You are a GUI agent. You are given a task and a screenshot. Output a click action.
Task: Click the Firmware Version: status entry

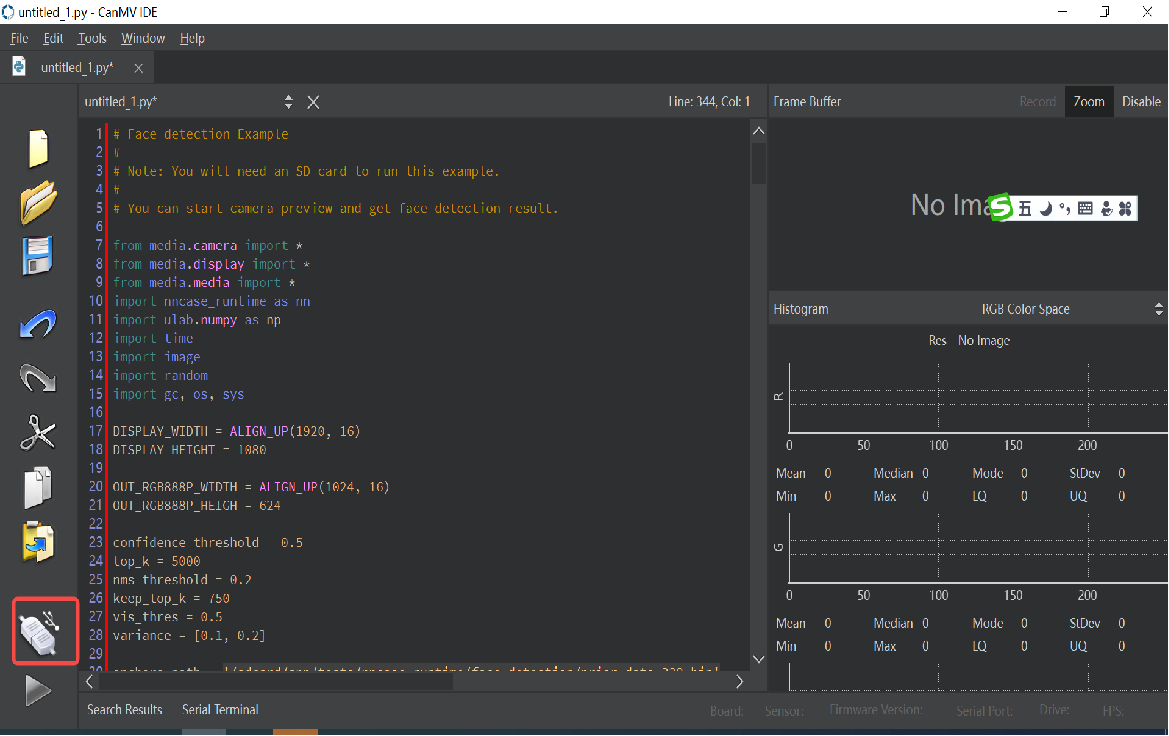(x=876, y=709)
